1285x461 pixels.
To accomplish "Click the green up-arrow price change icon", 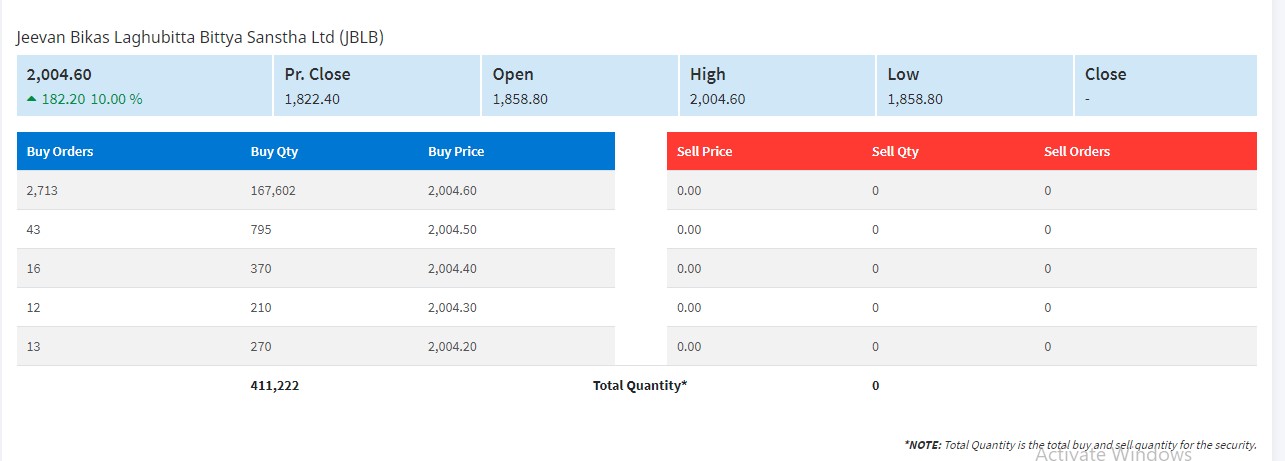I will click(32, 99).
